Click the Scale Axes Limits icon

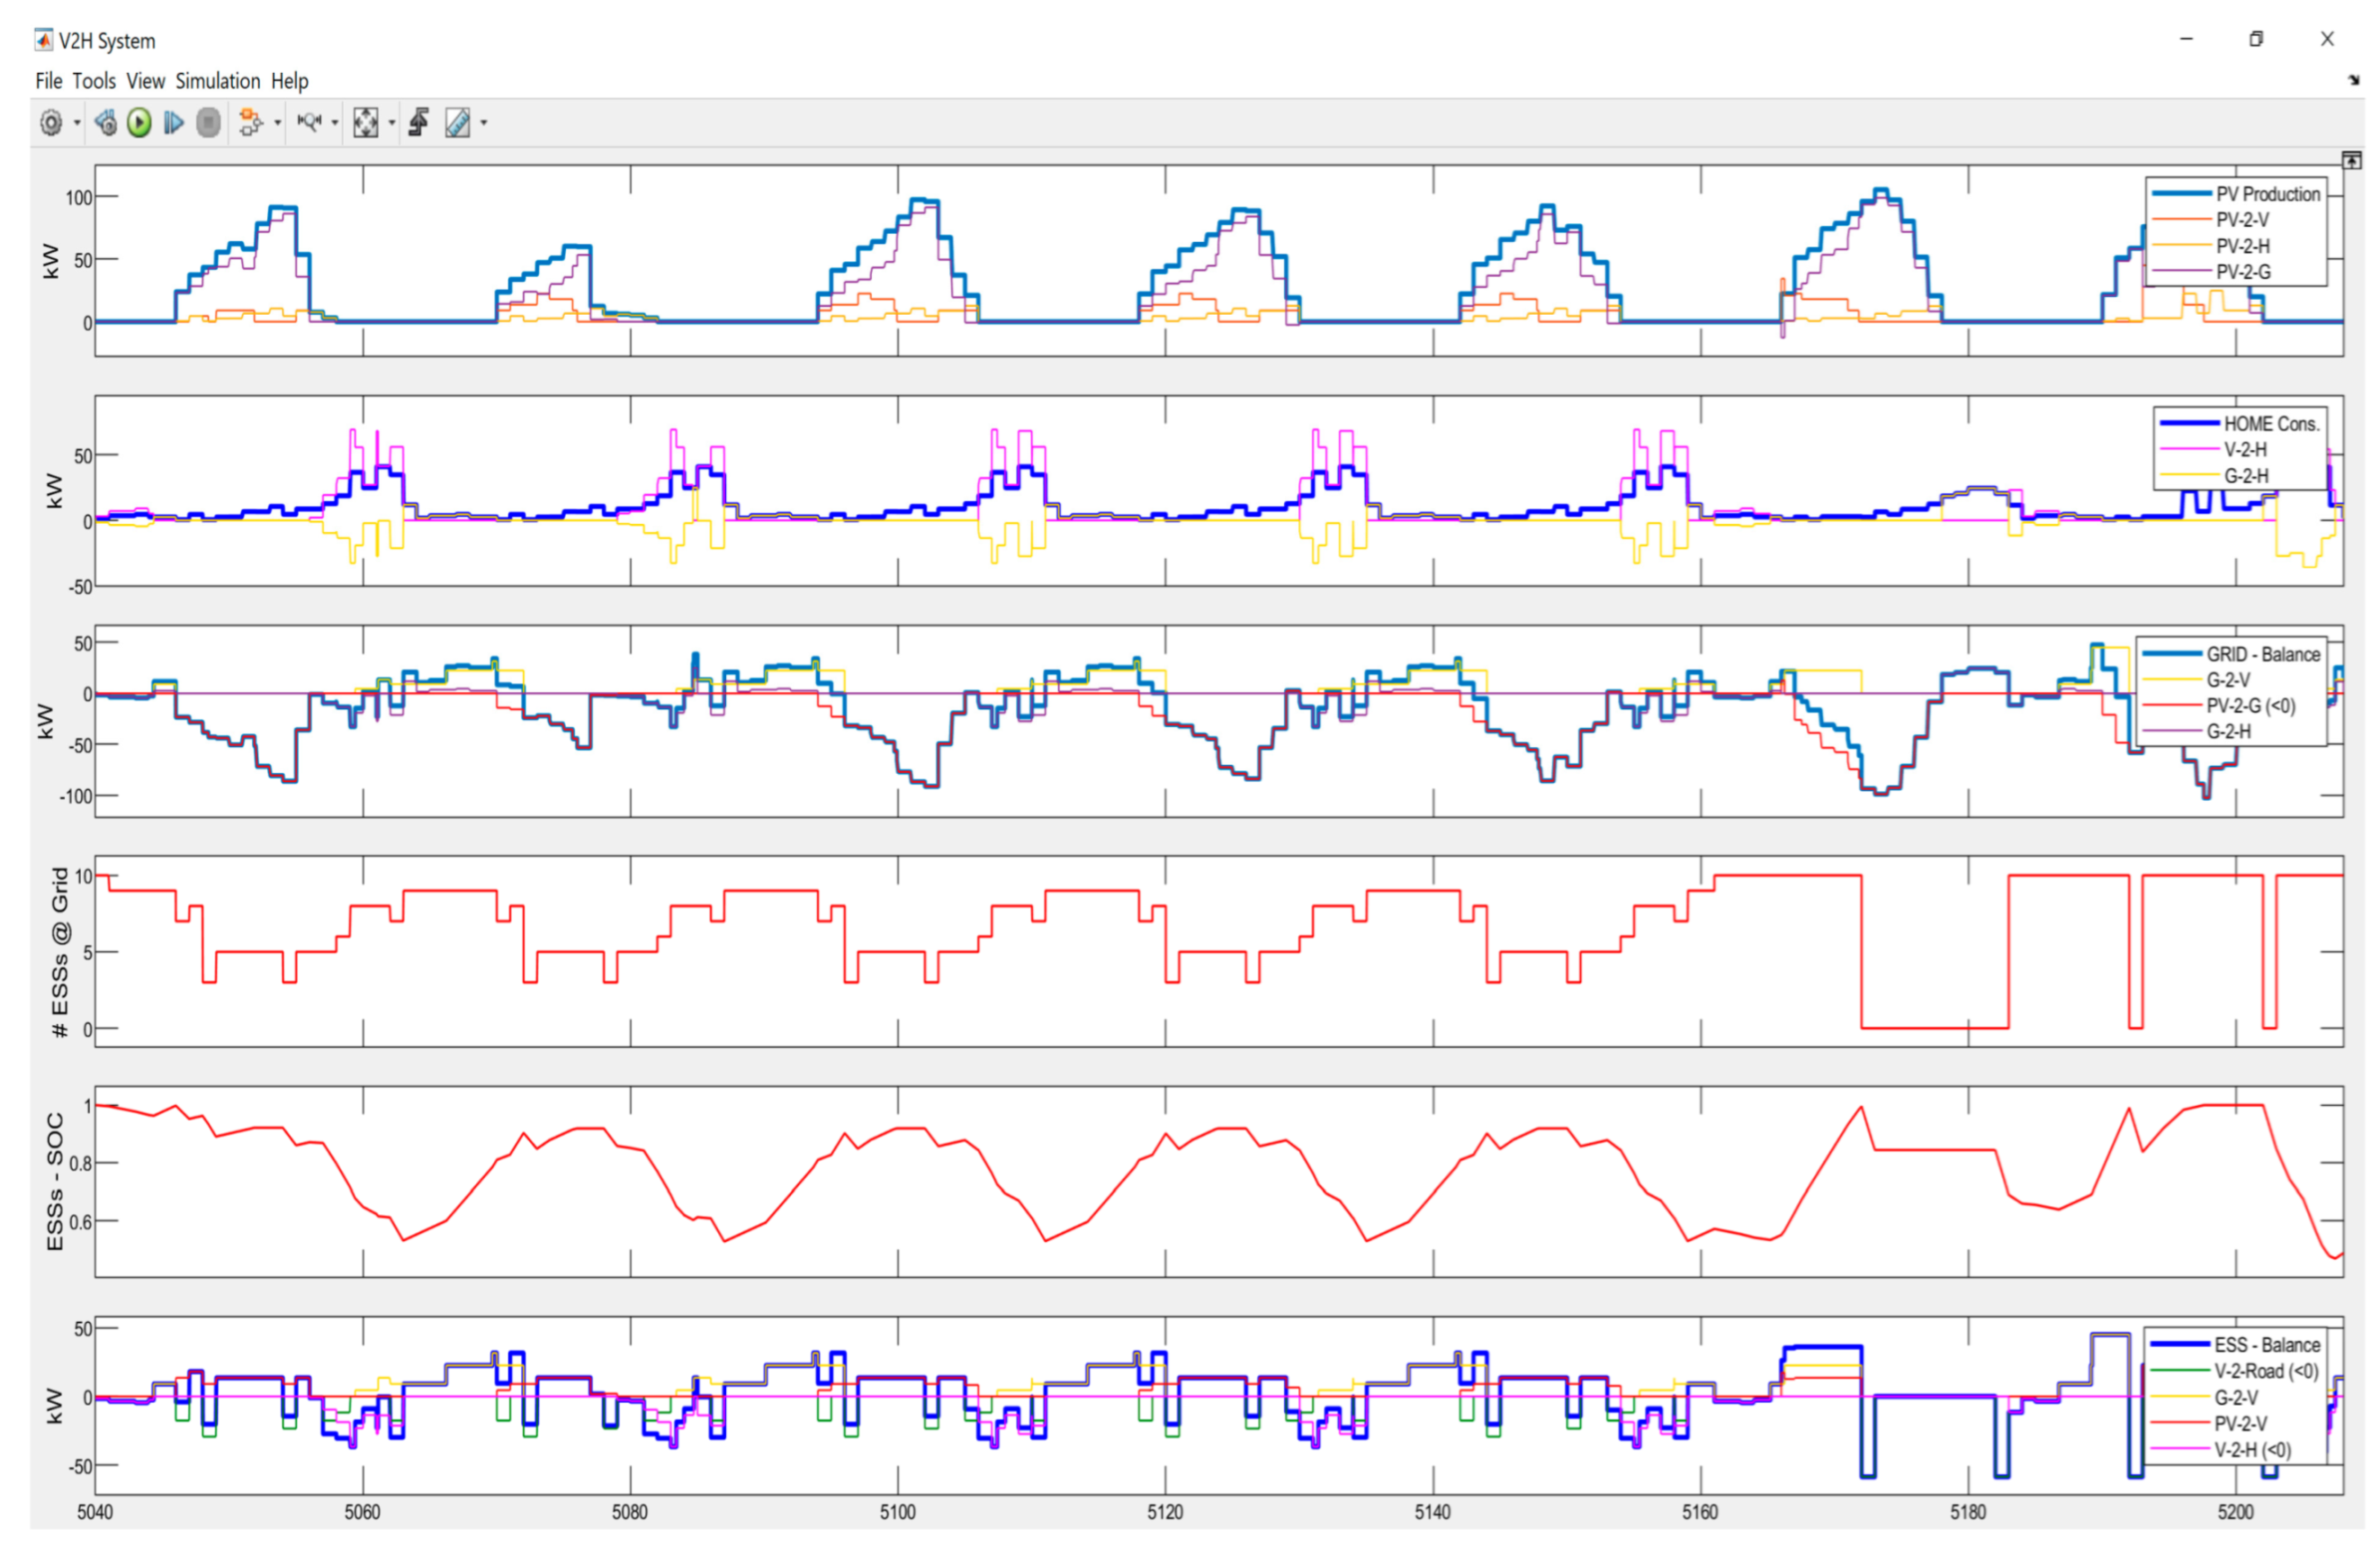366,123
